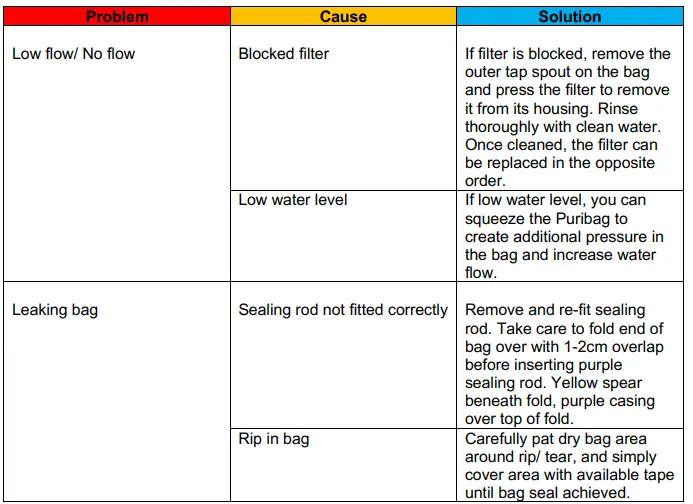Click the Remove and re-fit sealing rod text
The width and height of the screenshot is (693, 504).
(x=555, y=310)
